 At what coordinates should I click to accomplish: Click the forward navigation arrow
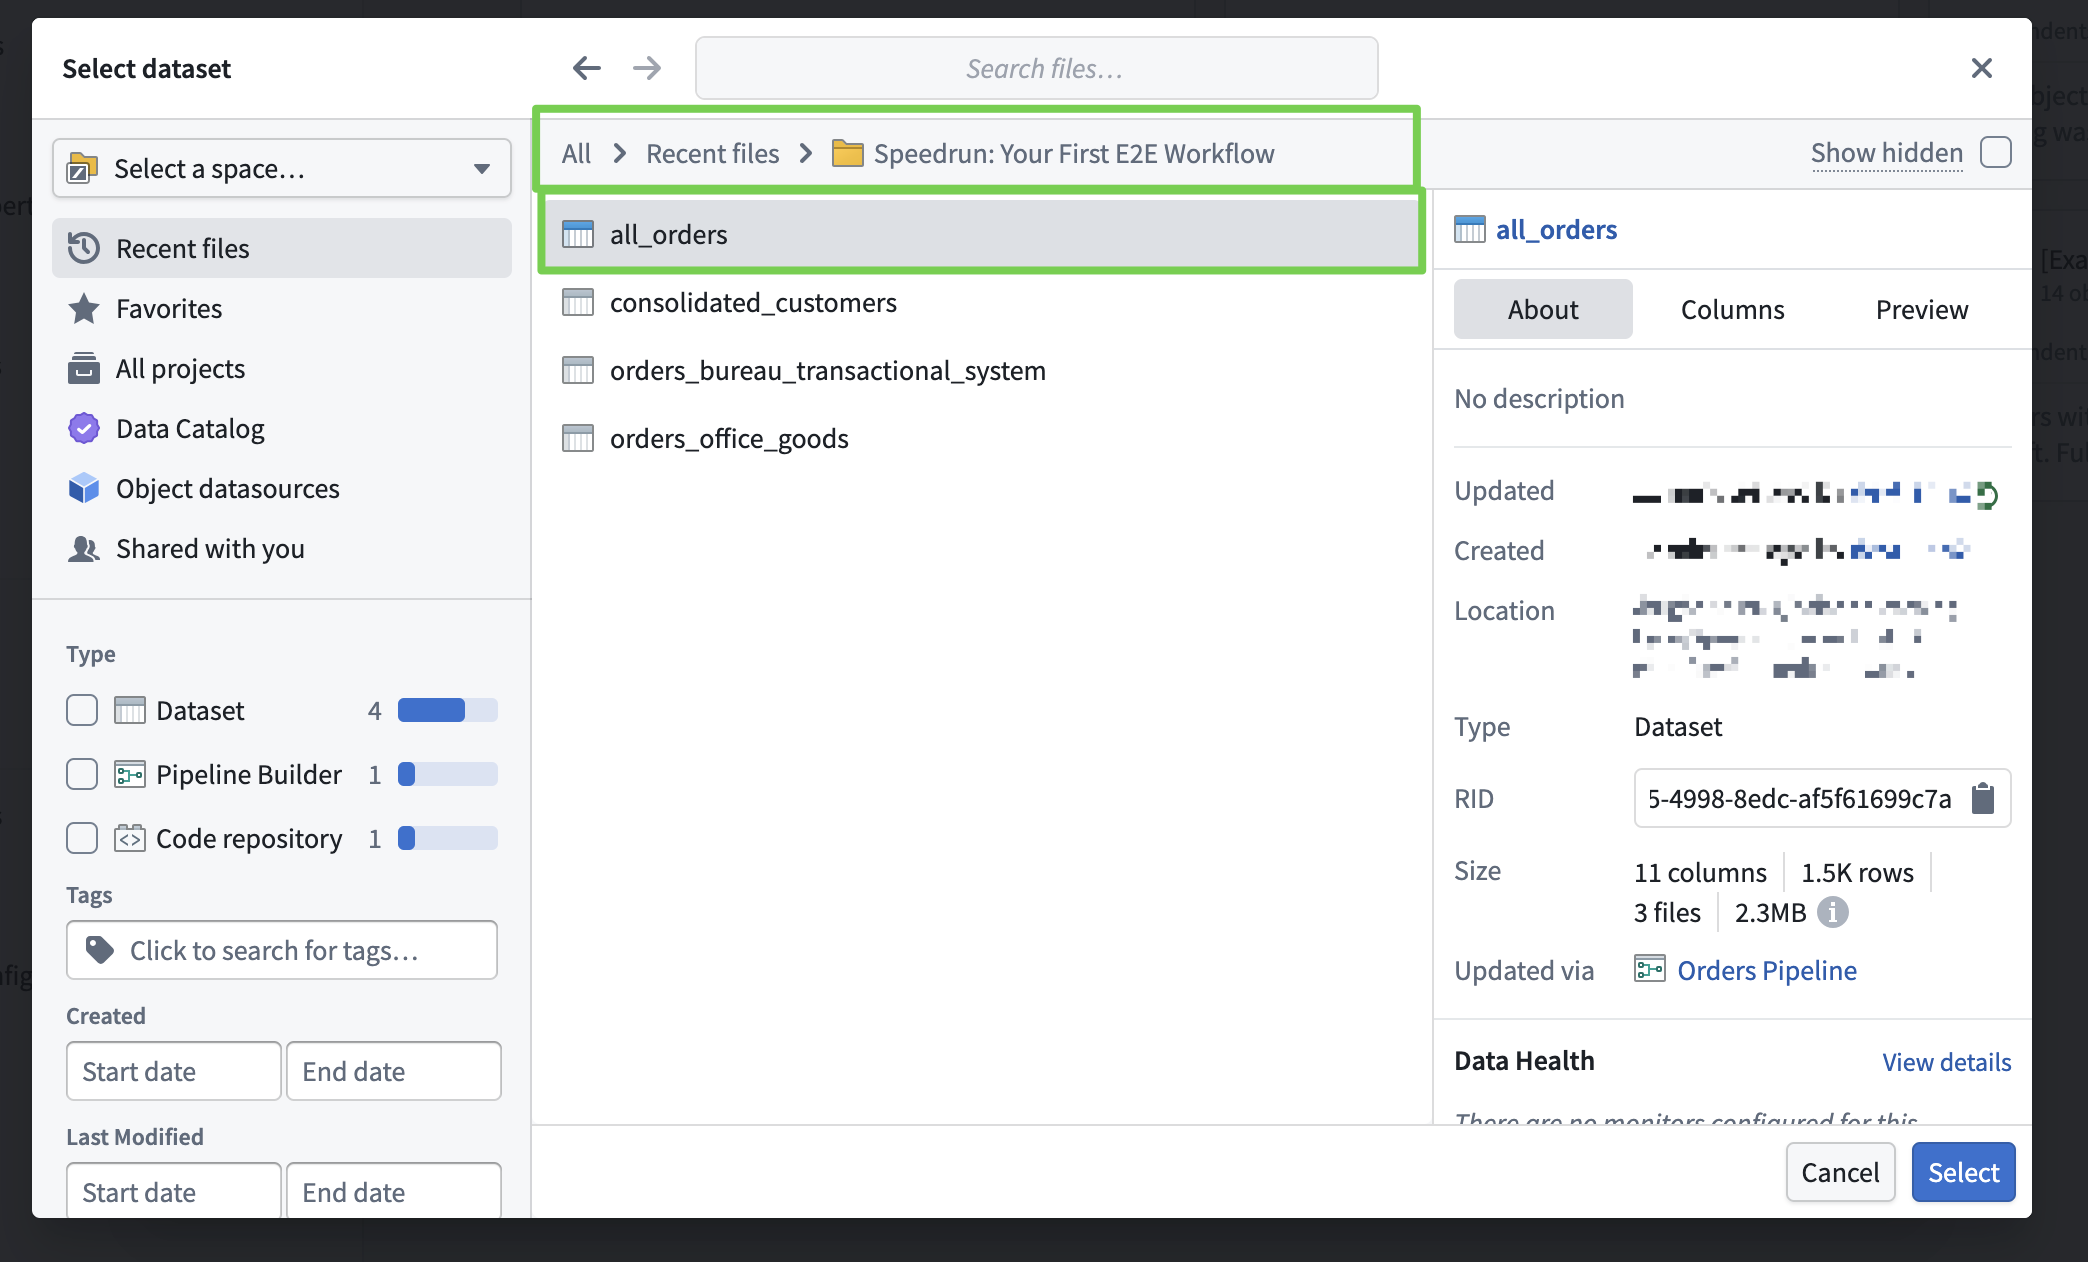647,68
